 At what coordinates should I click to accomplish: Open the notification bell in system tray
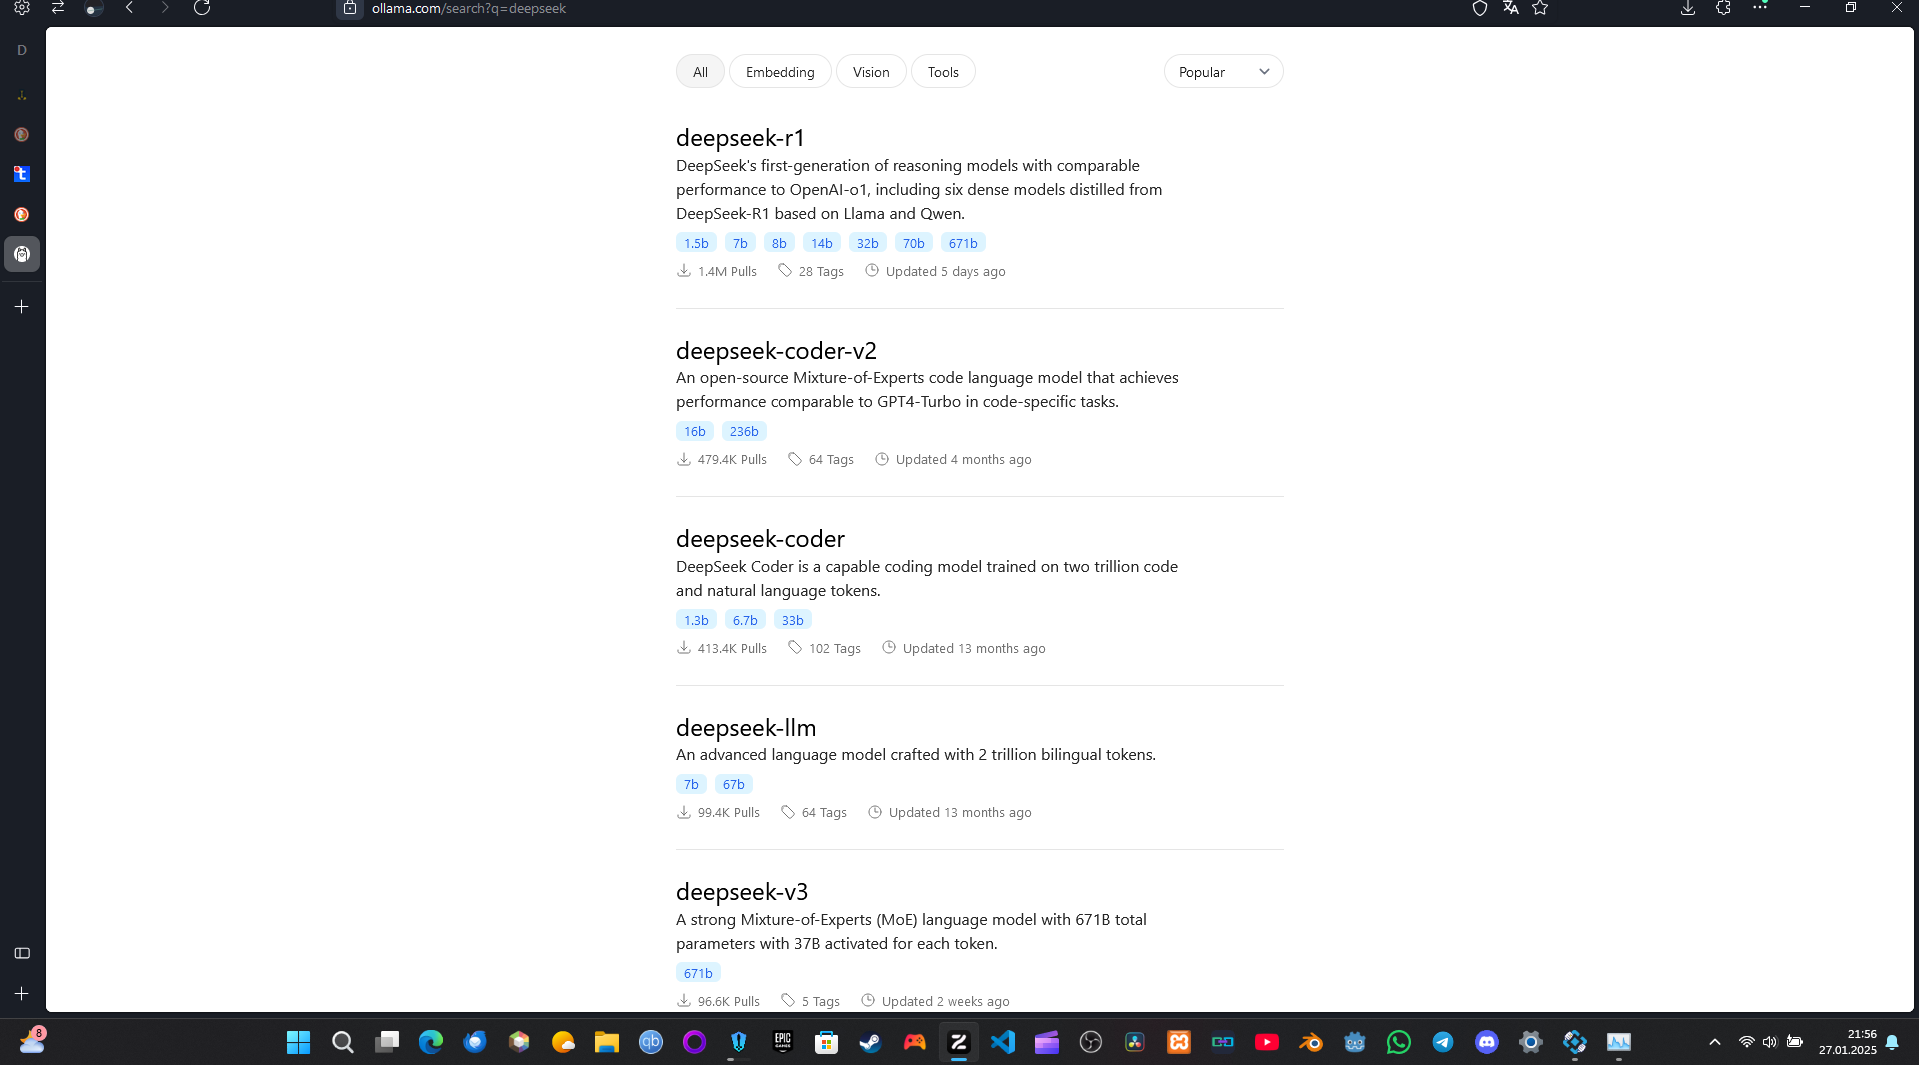point(1892,1042)
